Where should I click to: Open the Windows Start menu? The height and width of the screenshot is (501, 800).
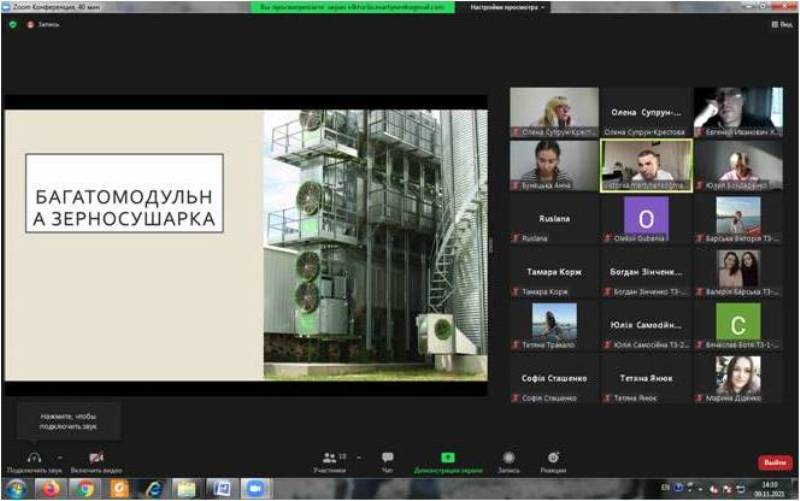point(16,488)
